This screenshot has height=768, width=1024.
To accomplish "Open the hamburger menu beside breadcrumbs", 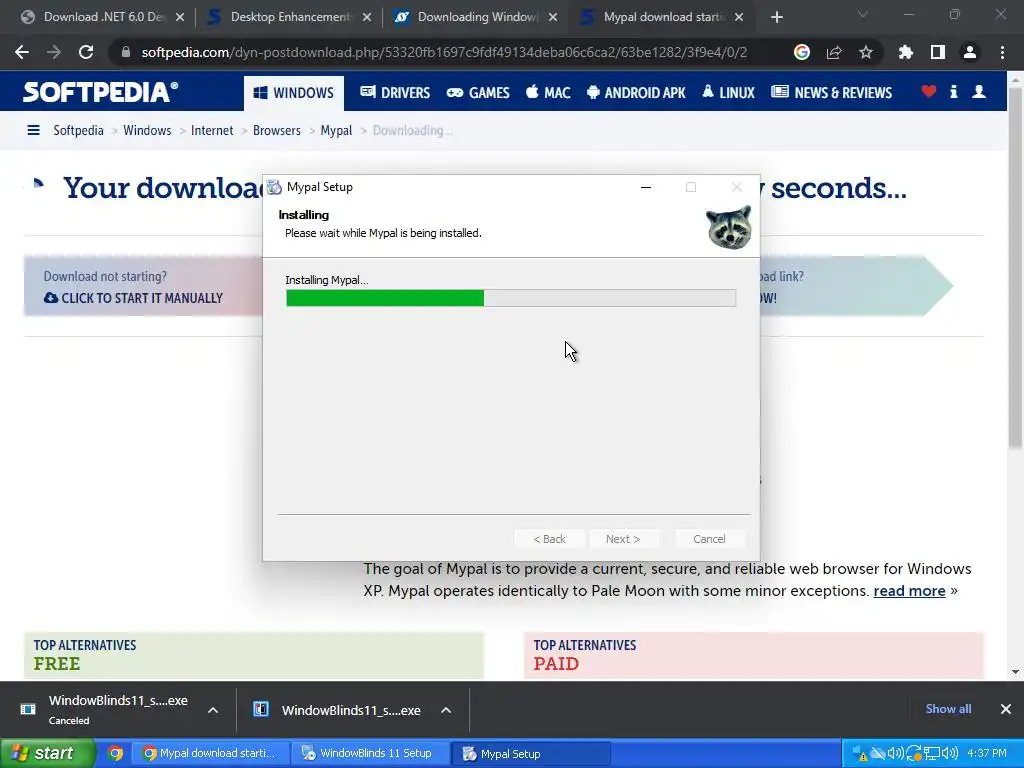I will [x=33, y=131].
